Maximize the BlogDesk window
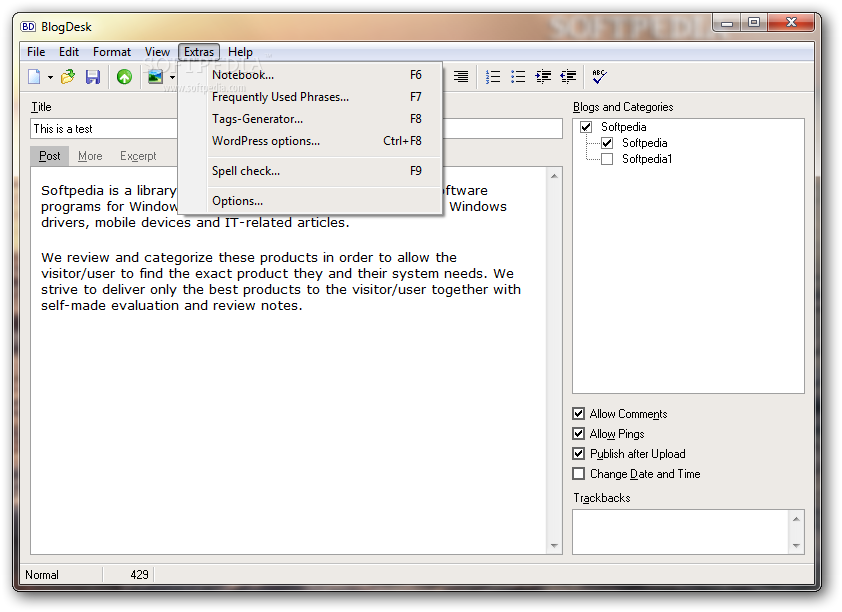Viewport: 842px width, 612px height. (754, 23)
